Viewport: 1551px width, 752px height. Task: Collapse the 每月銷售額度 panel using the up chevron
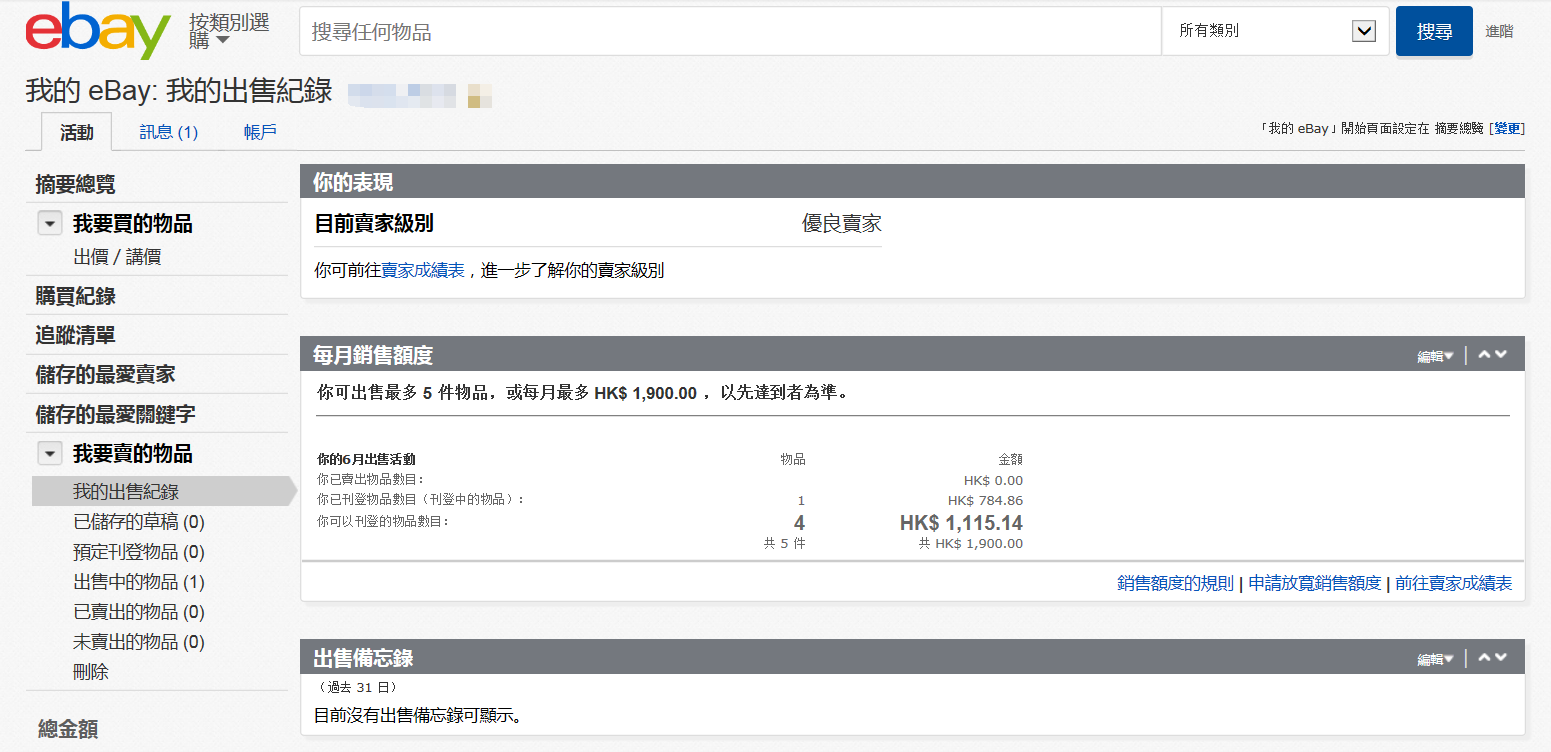pos(1484,354)
